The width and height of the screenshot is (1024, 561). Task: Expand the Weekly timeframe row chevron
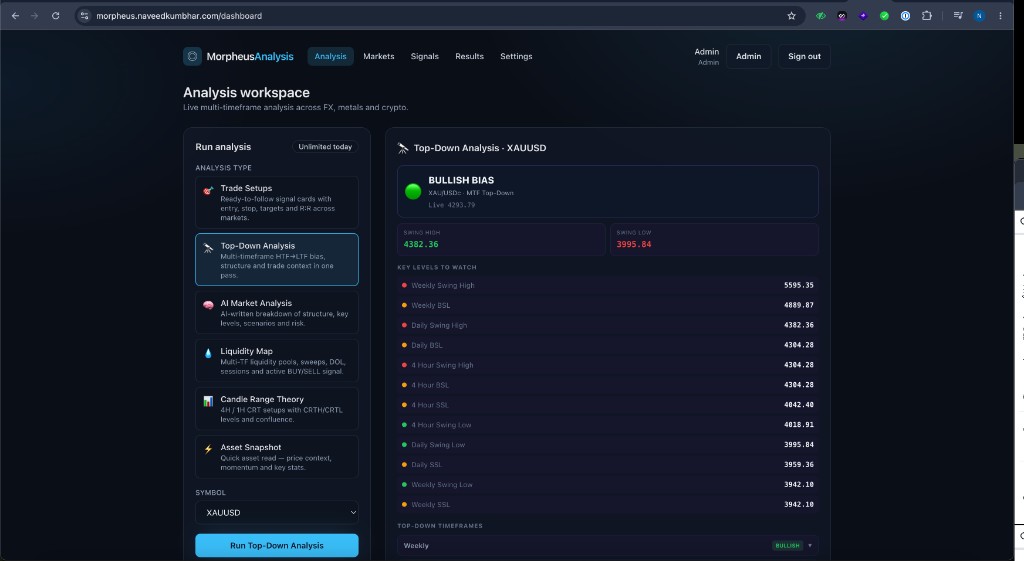click(x=810, y=545)
